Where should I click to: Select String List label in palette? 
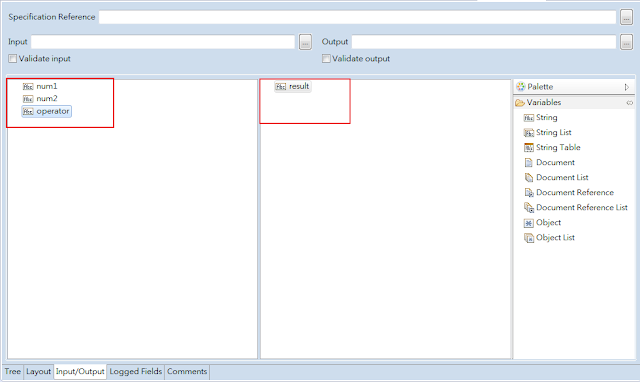(x=553, y=133)
